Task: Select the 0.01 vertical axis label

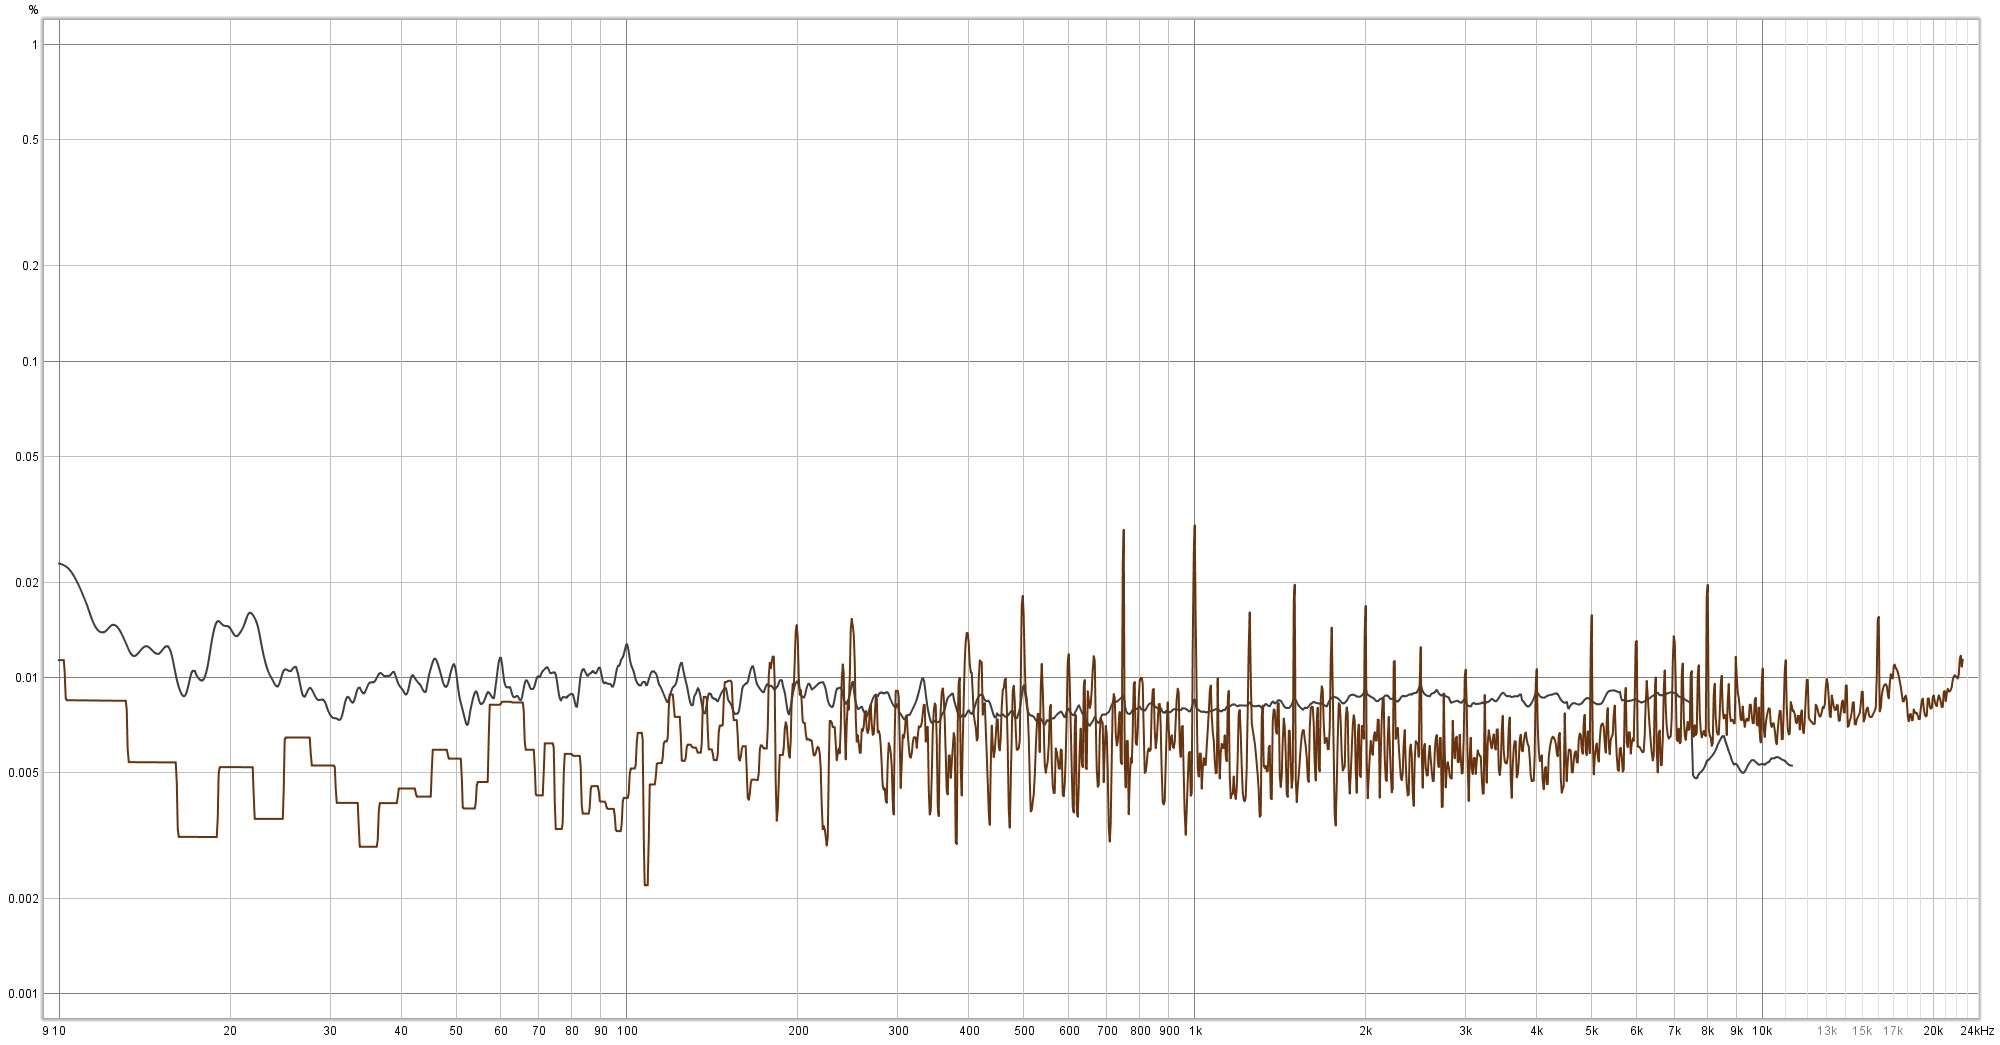Action: pyautogui.click(x=28, y=678)
